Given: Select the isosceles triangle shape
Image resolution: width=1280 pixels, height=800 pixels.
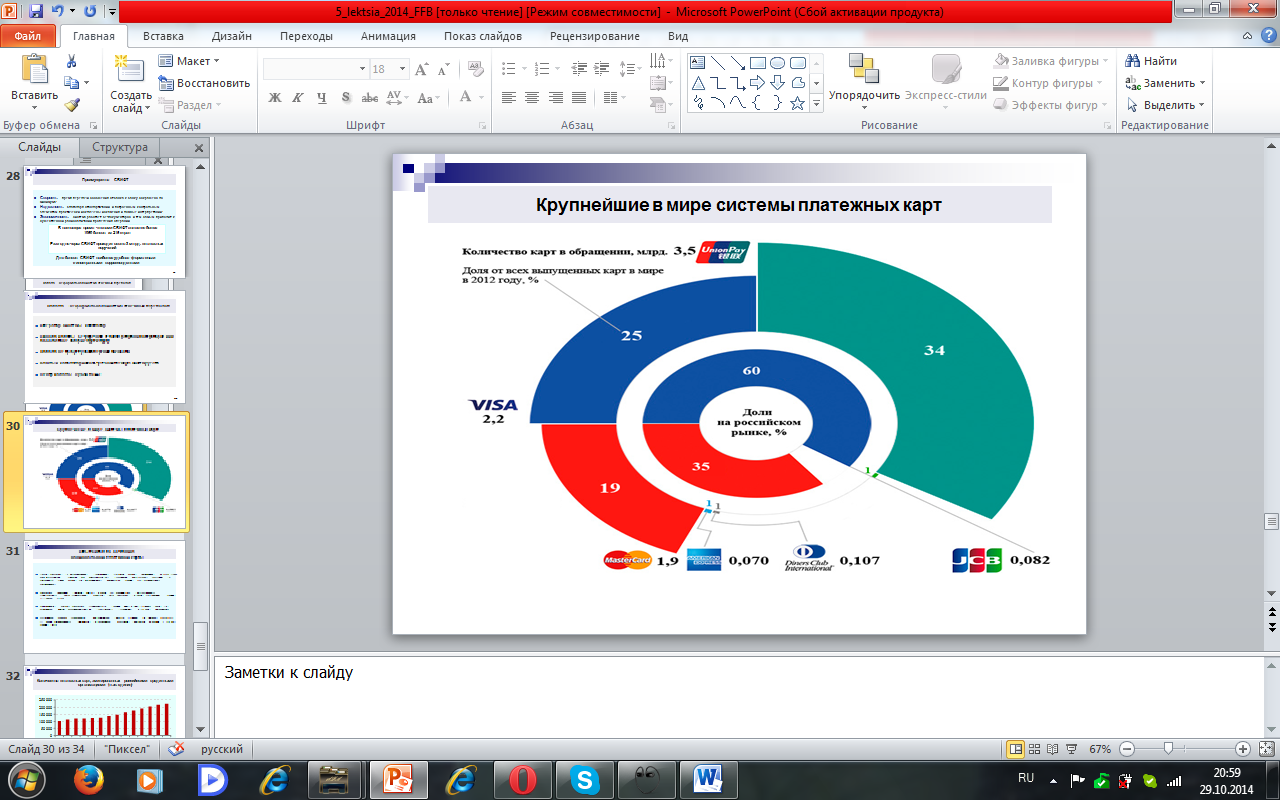Looking at the screenshot, I should tap(698, 82).
